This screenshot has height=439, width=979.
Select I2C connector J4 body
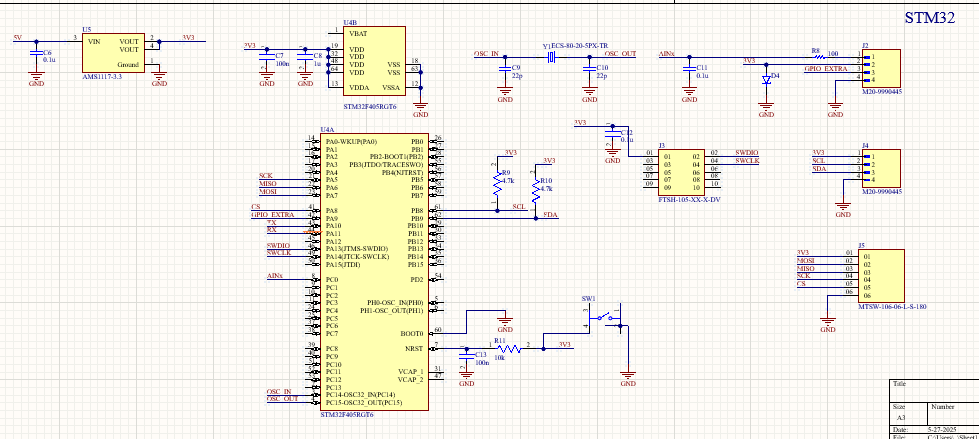coord(881,169)
